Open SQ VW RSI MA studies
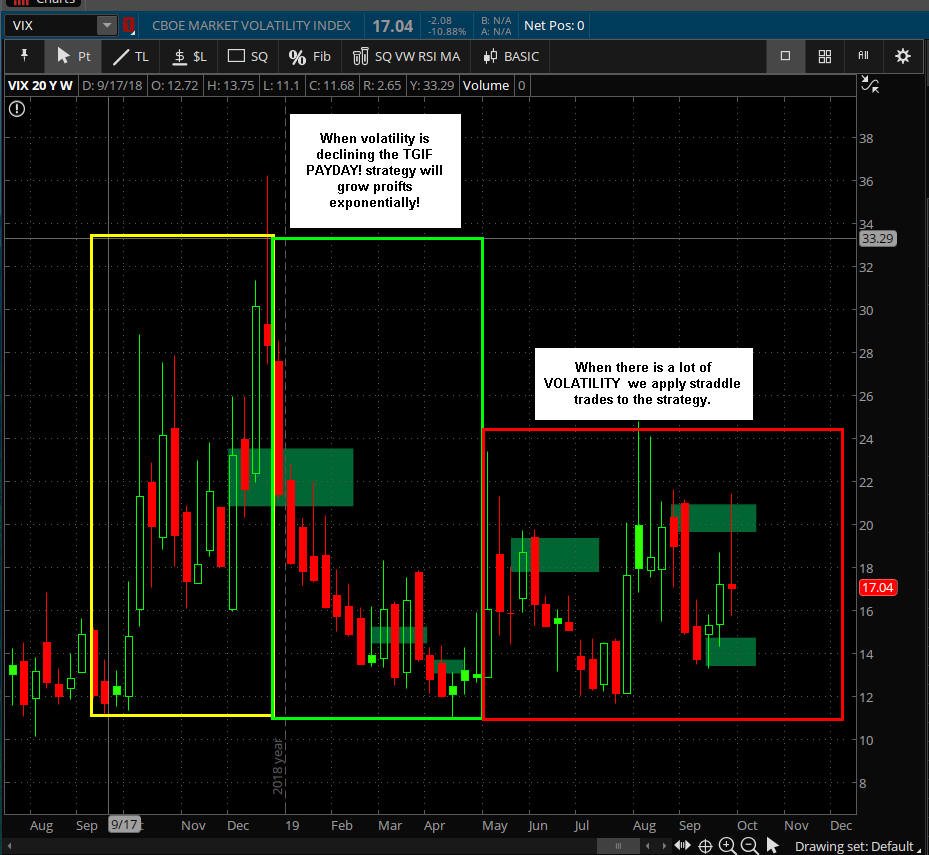Screen dimensions: 929x855 pyautogui.click(x=406, y=56)
